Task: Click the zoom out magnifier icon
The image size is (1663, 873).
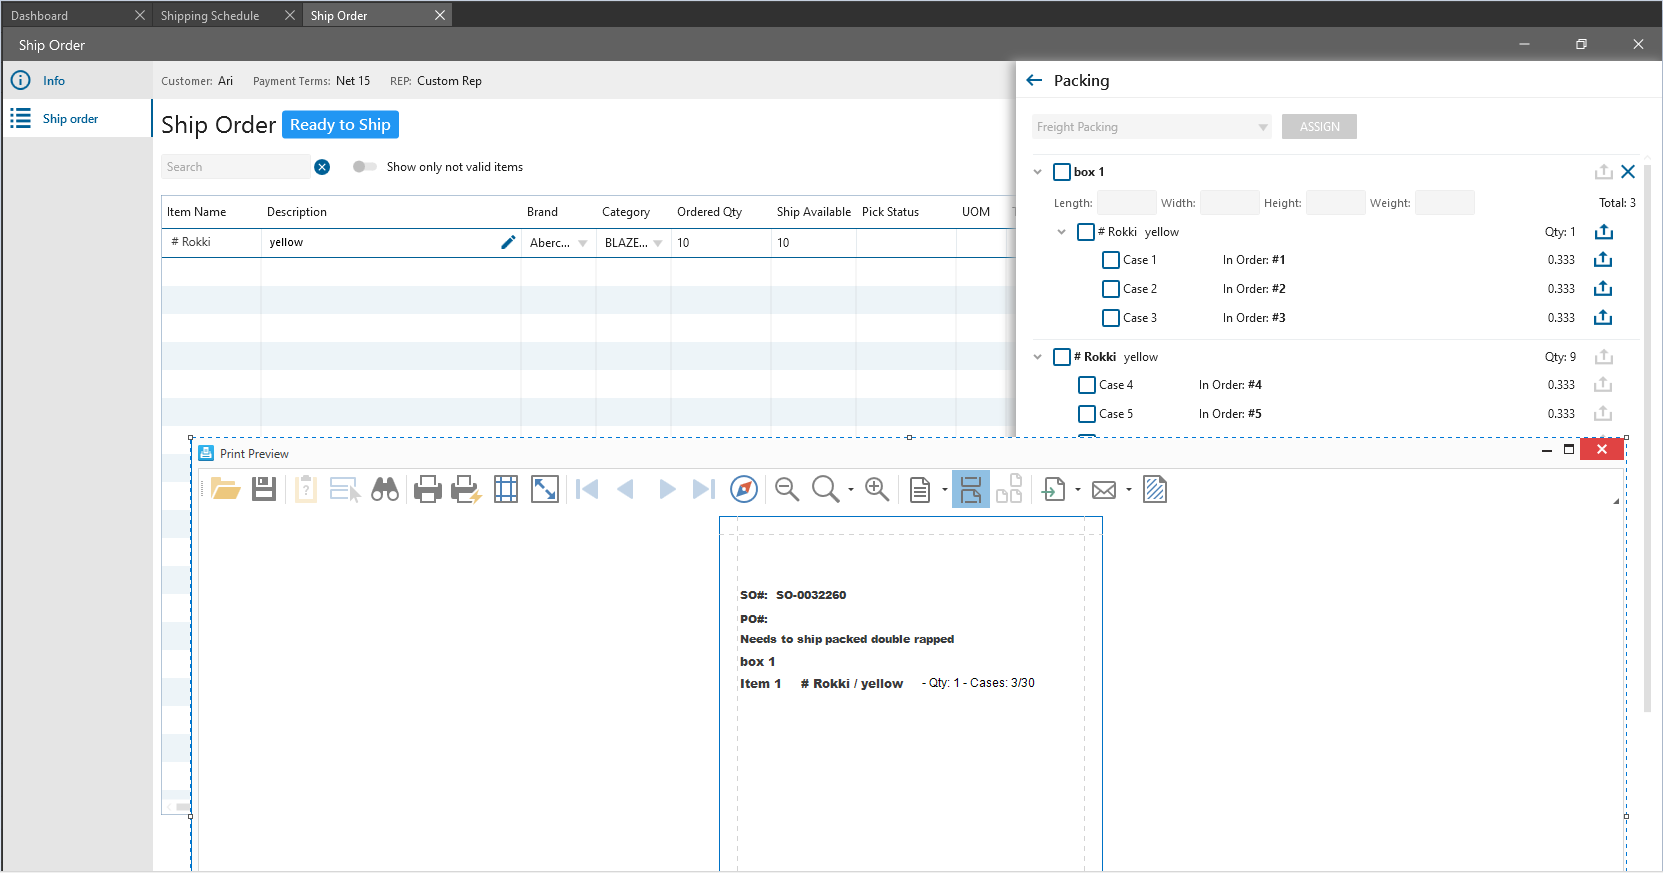Action: coord(787,489)
